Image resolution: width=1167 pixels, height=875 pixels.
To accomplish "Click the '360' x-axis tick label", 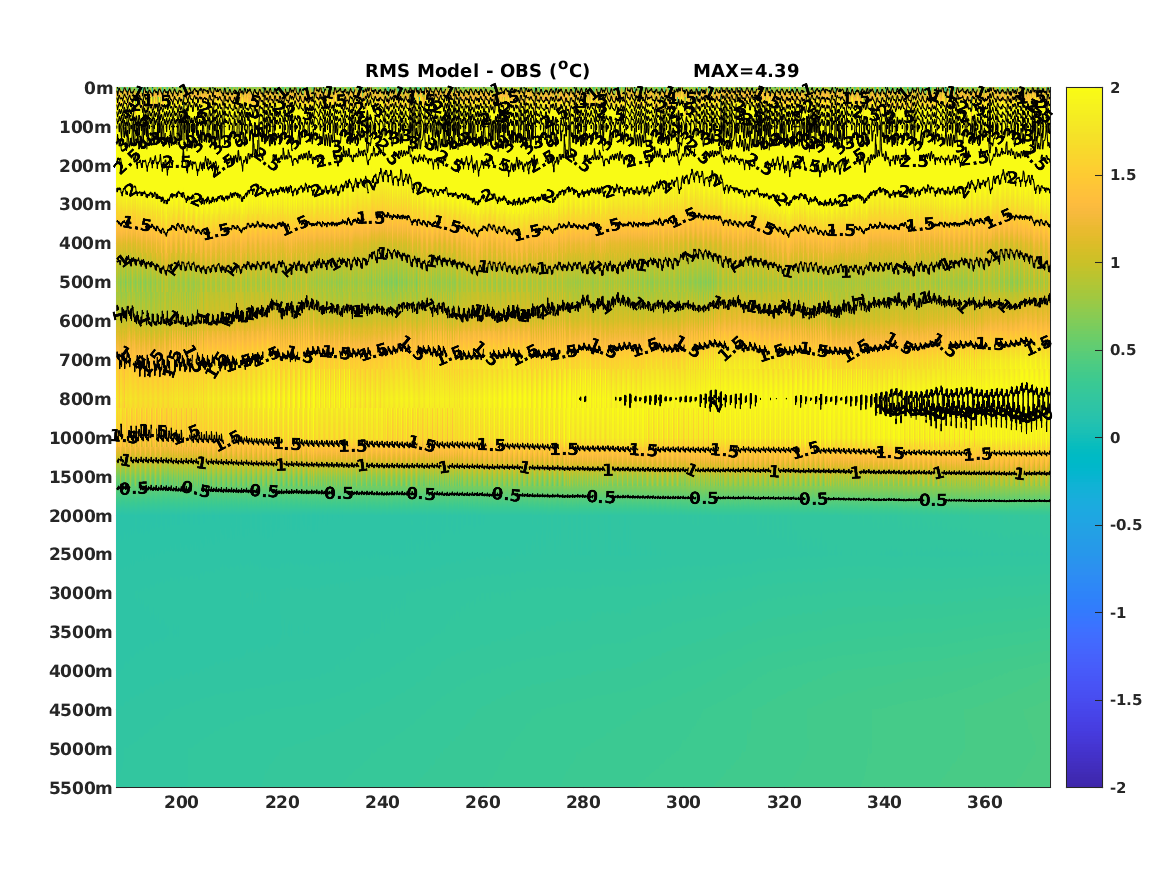I will point(985,802).
